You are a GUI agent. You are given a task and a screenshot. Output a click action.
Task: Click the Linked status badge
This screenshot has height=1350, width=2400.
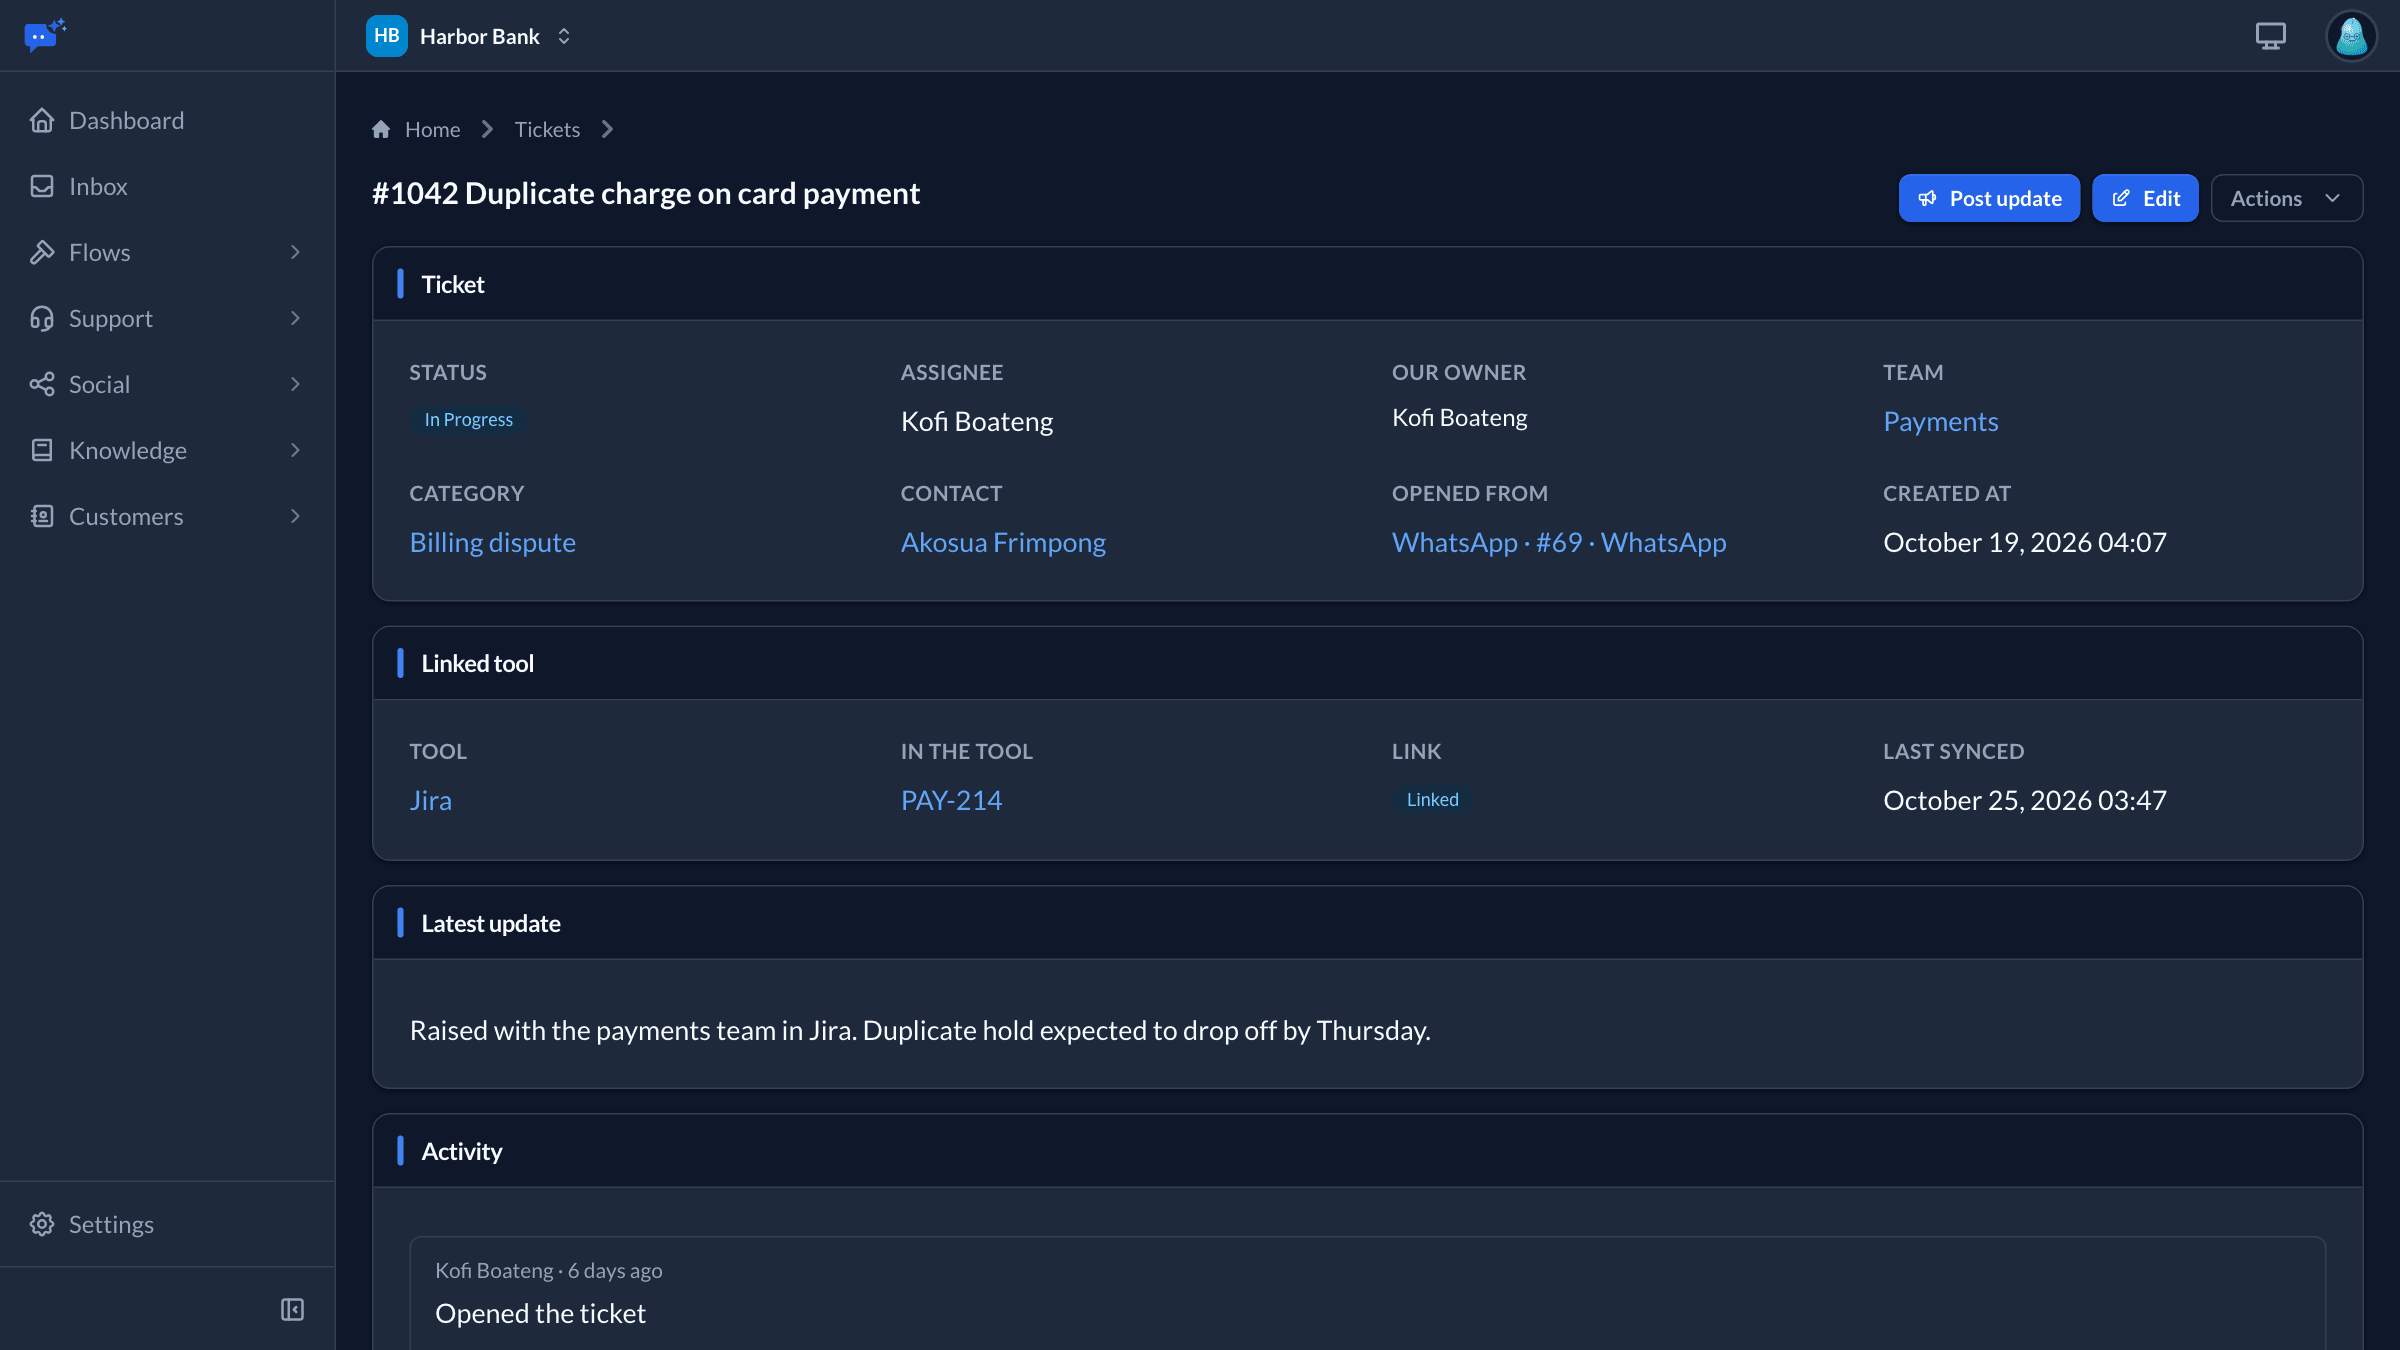pos(1432,800)
